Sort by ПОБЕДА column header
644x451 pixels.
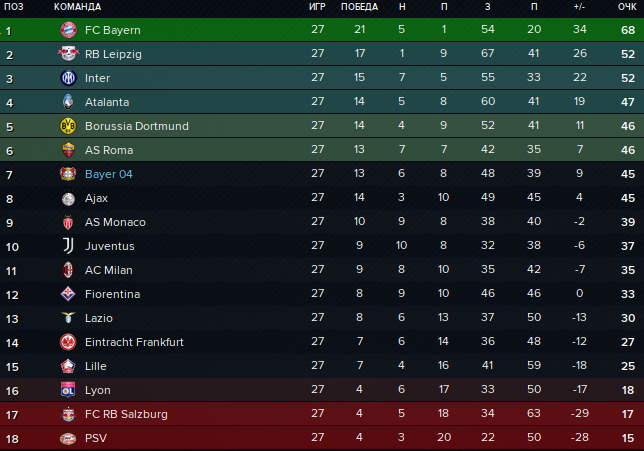click(359, 7)
